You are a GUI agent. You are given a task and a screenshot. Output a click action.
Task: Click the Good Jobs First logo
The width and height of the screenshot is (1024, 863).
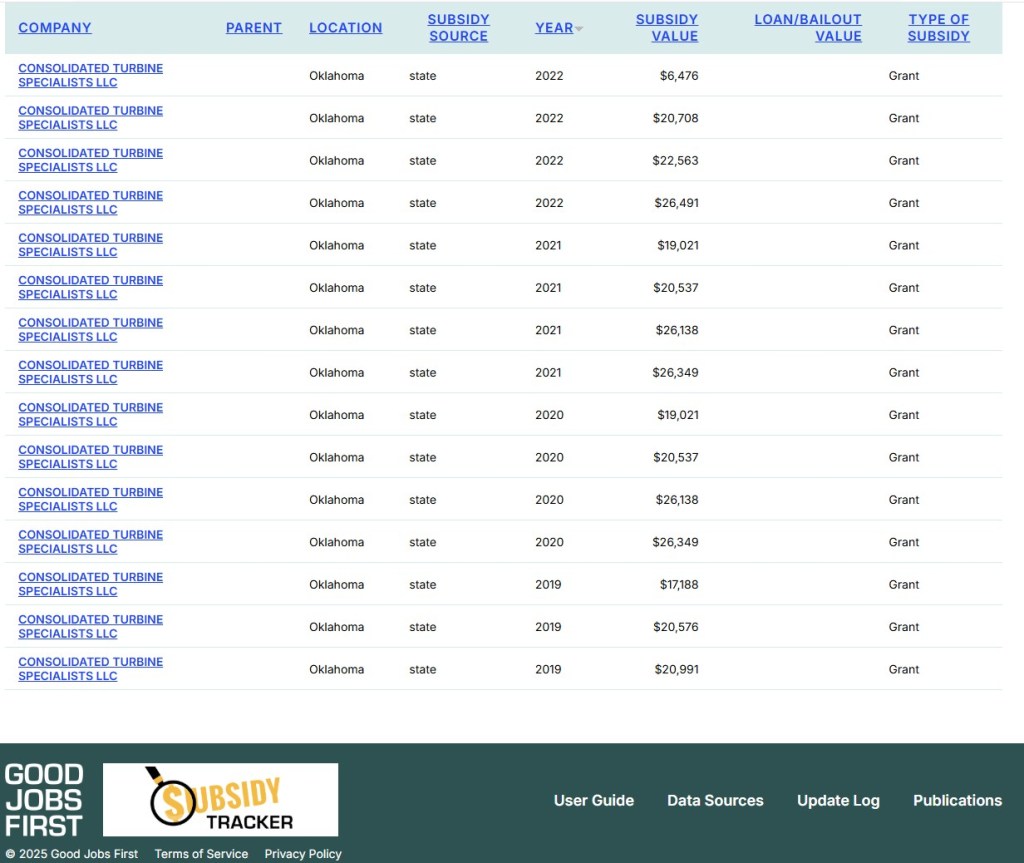click(x=44, y=799)
